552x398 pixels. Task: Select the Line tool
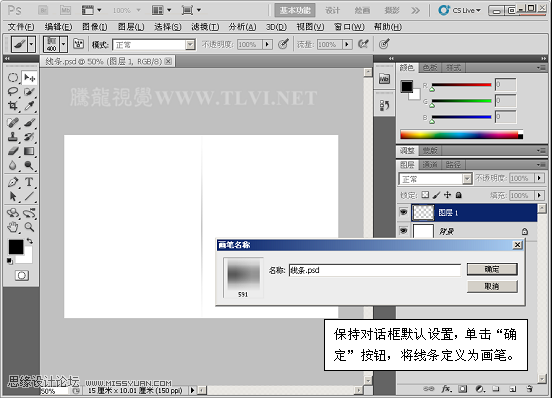29,196
